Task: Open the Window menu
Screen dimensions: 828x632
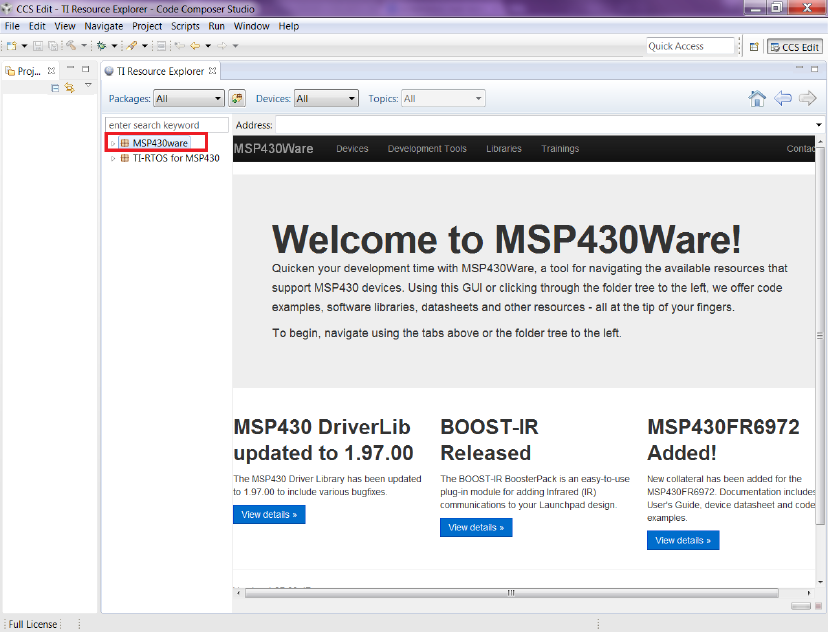Action: [x=251, y=26]
